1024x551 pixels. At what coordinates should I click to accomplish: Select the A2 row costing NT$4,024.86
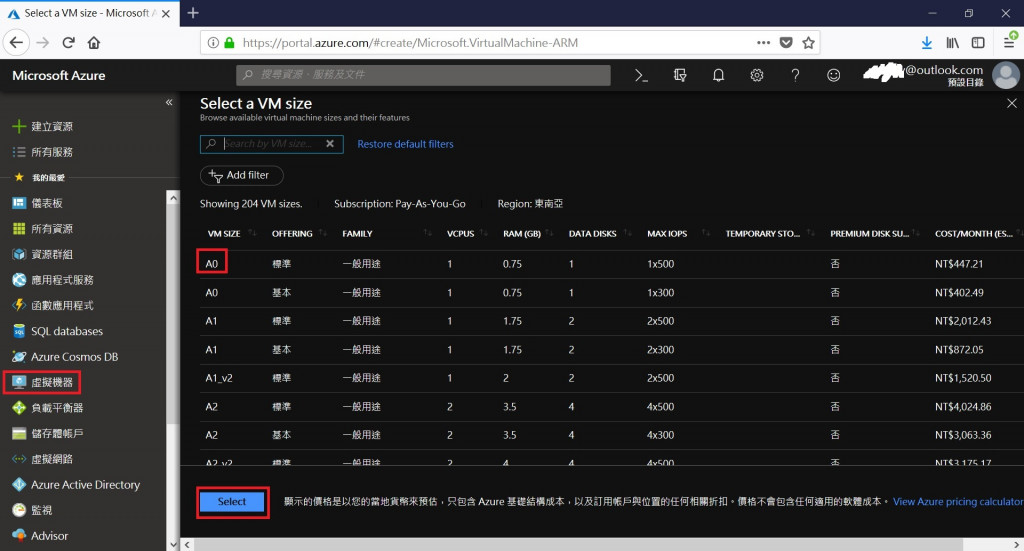(611, 406)
